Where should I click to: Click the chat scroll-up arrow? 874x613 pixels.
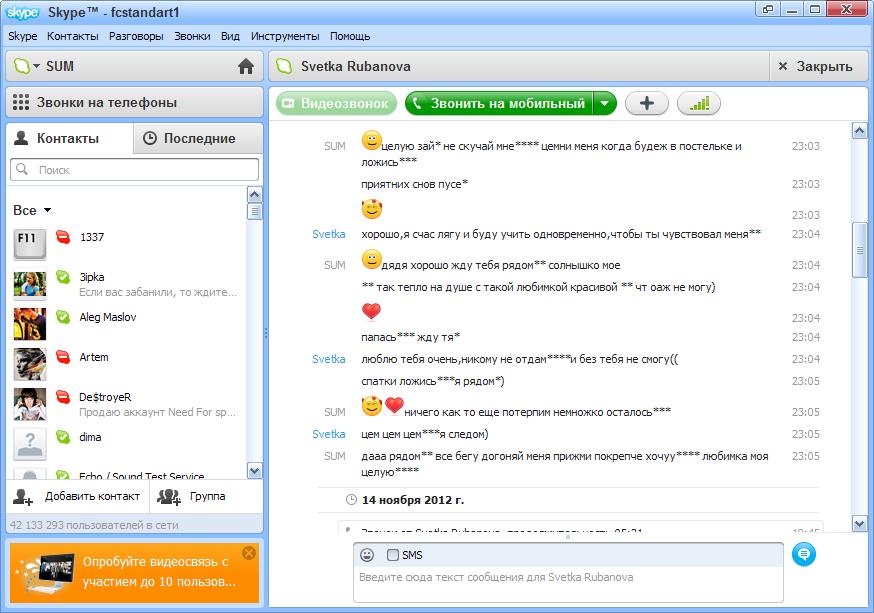[x=859, y=131]
